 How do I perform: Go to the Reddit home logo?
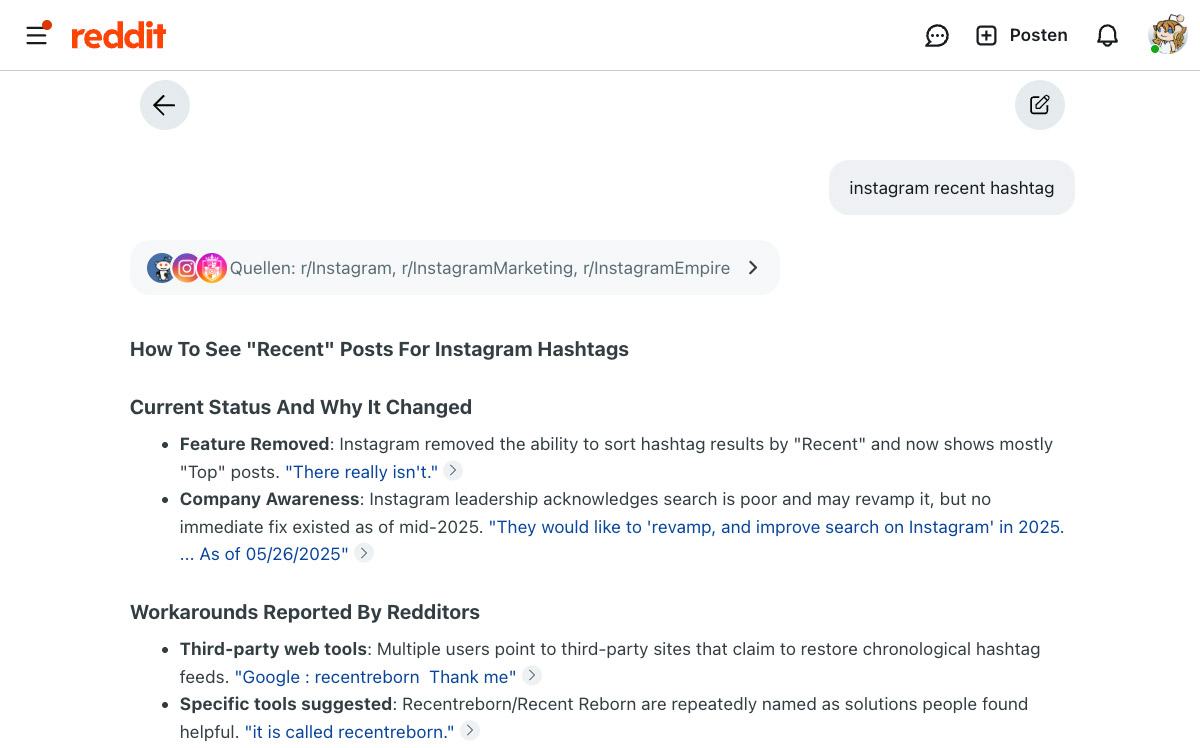click(118, 36)
